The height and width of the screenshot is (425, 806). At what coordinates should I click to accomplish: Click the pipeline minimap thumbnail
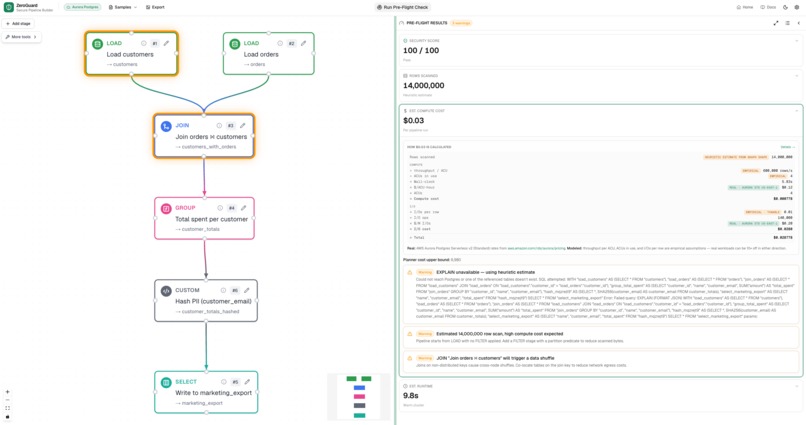(x=359, y=396)
